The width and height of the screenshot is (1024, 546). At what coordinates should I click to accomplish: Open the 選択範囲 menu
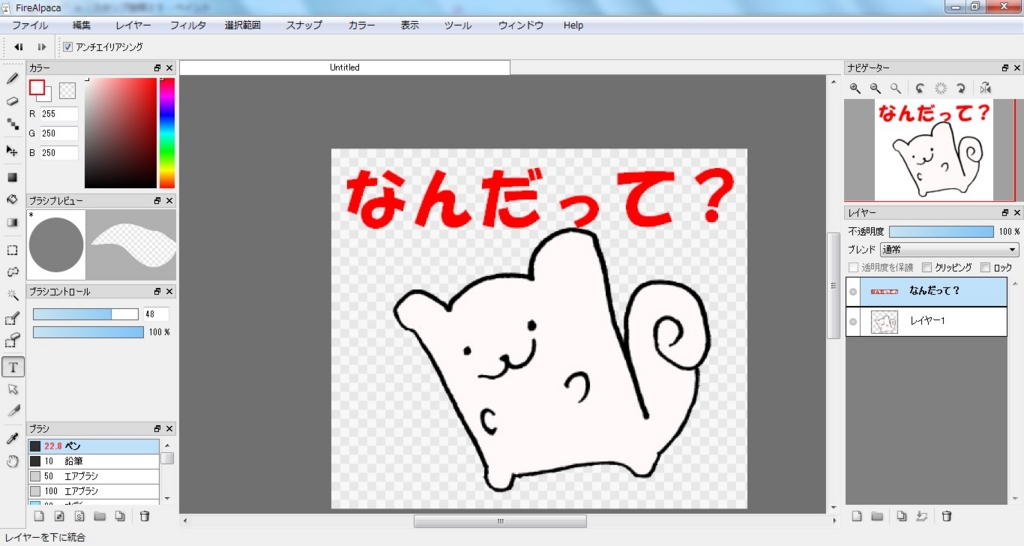click(x=243, y=25)
